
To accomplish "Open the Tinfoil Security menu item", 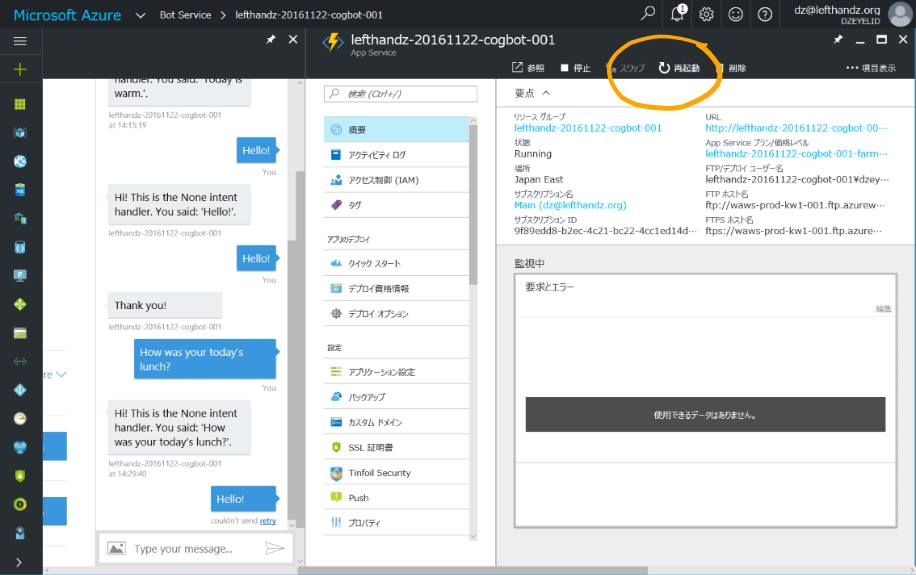I will pos(396,472).
